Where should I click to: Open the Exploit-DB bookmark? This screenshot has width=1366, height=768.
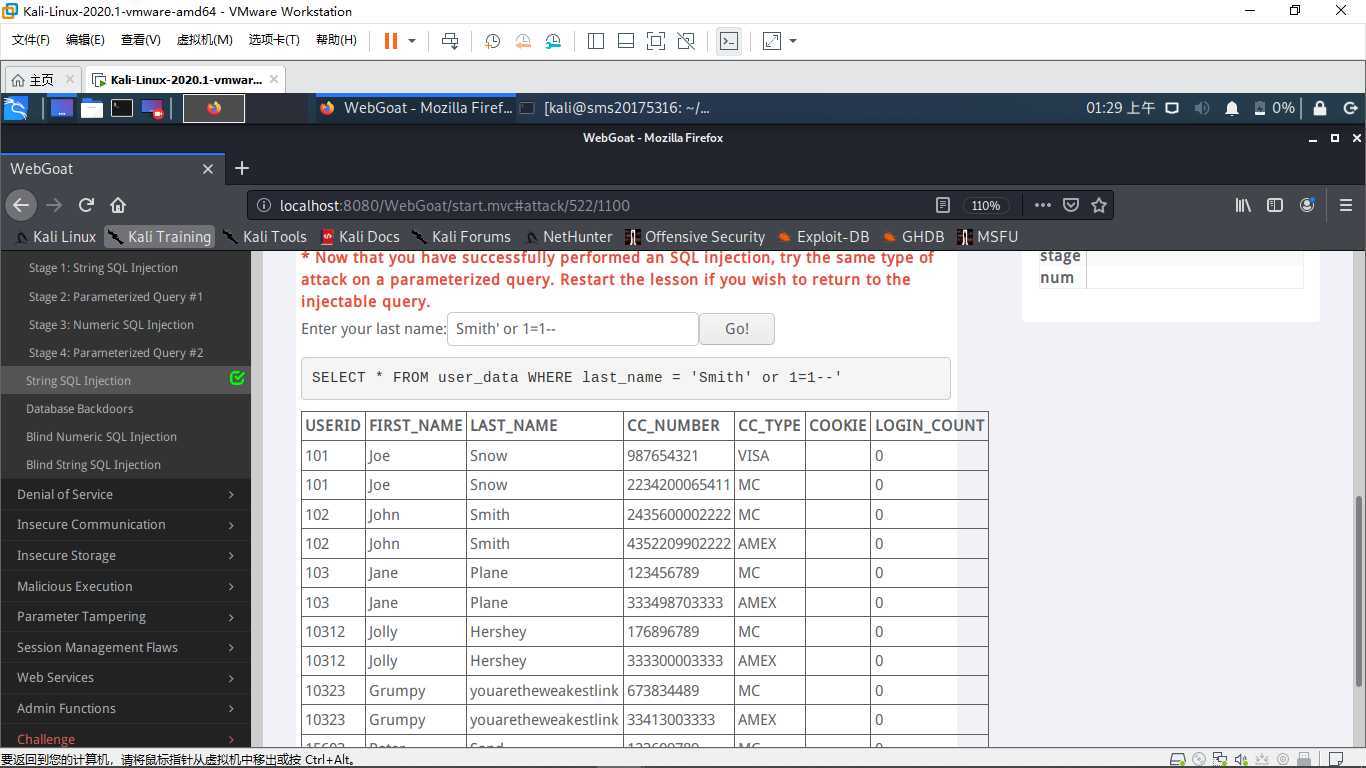click(x=823, y=237)
